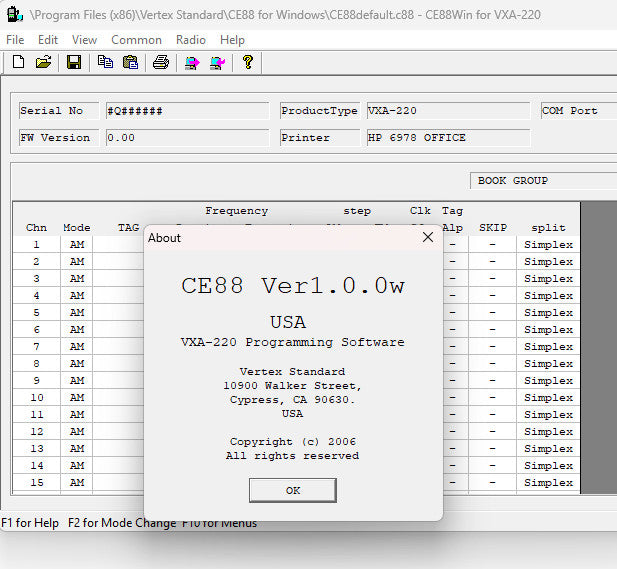This screenshot has height=569, width=617.
Task: Click the FW Version value field
Action: click(x=187, y=138)
